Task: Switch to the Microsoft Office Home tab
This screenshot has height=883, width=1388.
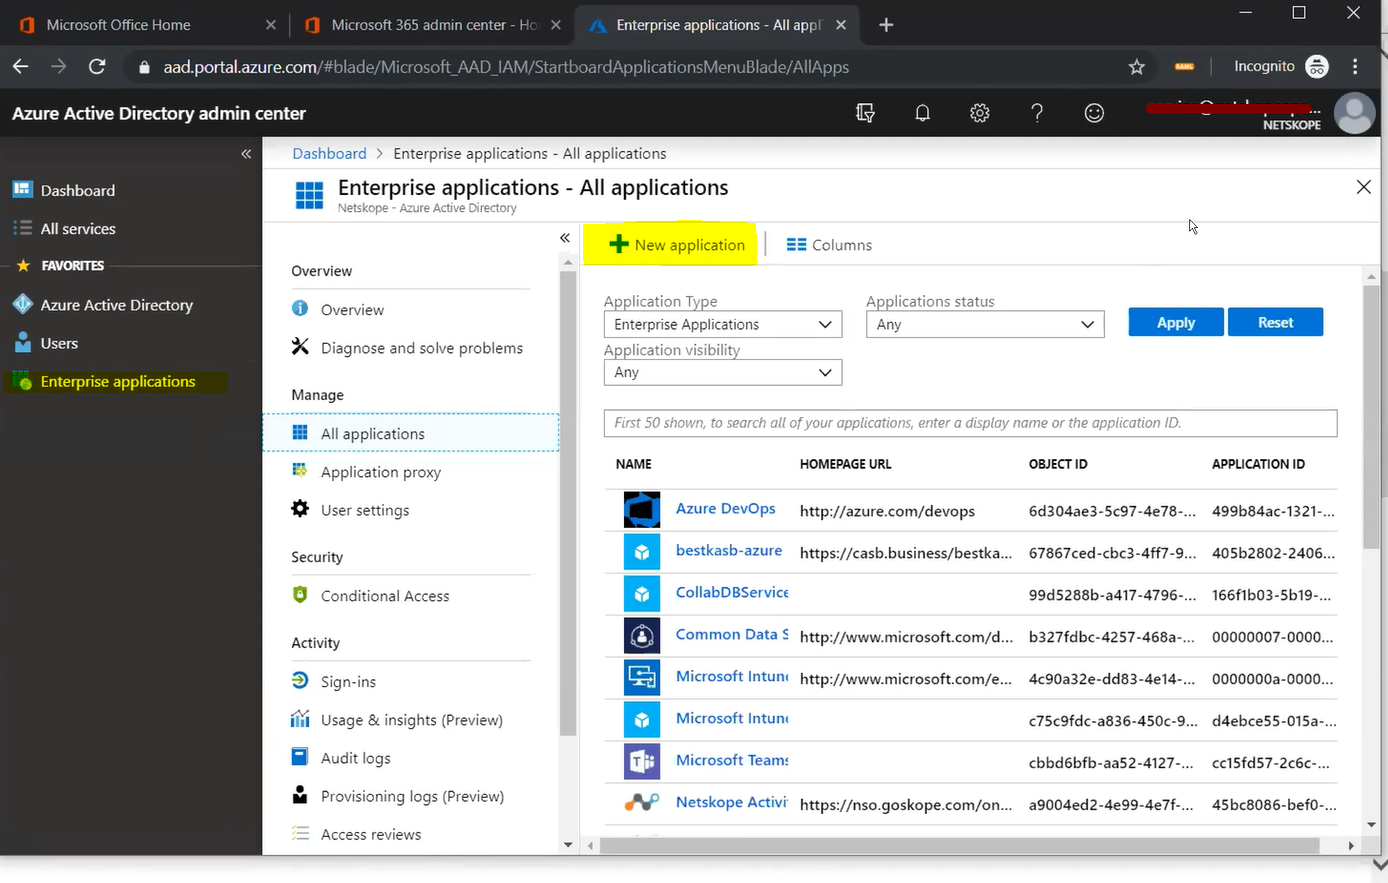Action: 118,25
